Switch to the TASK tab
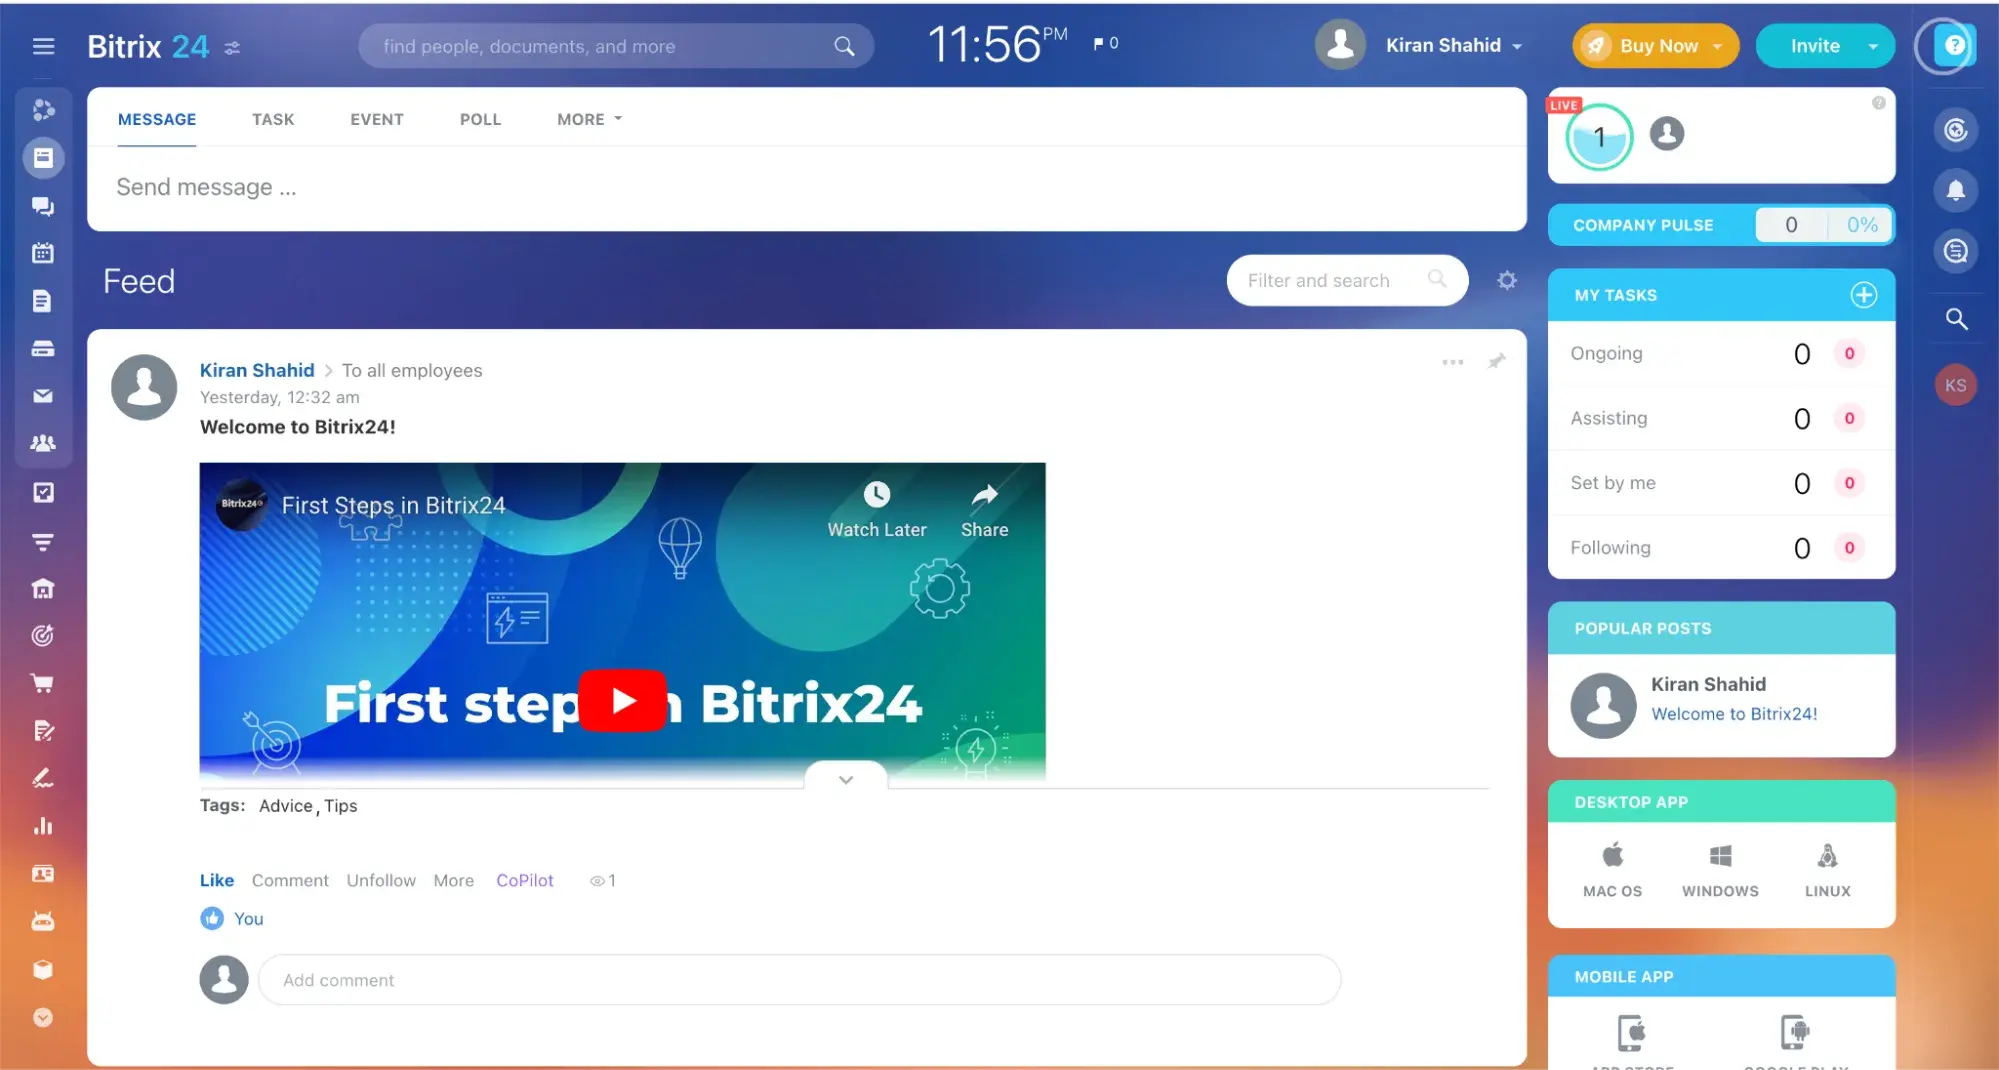This screenshot has height=1070, width=1999. click(x=273, y=119)
